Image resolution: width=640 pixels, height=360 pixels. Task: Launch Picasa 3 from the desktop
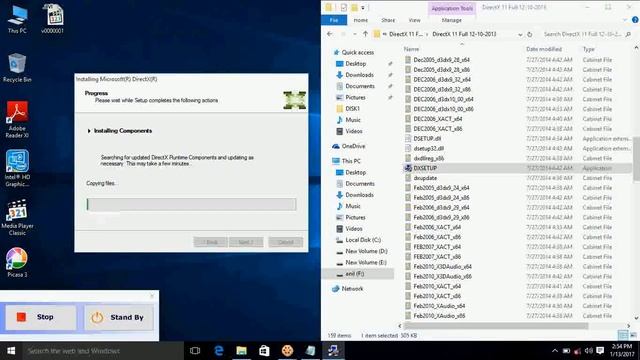click(x=17, y=263)
